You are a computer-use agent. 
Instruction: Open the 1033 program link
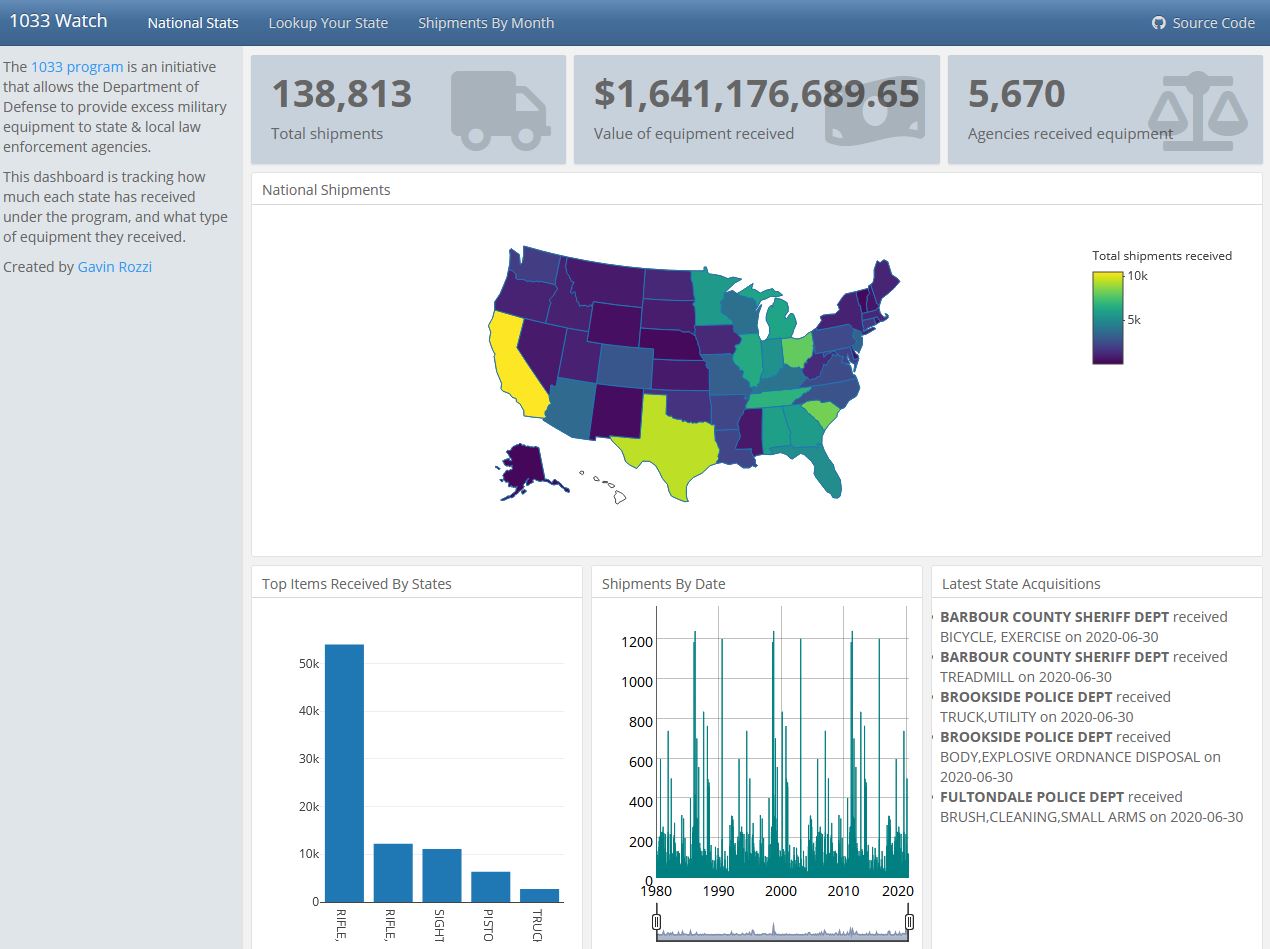(77, 67)
